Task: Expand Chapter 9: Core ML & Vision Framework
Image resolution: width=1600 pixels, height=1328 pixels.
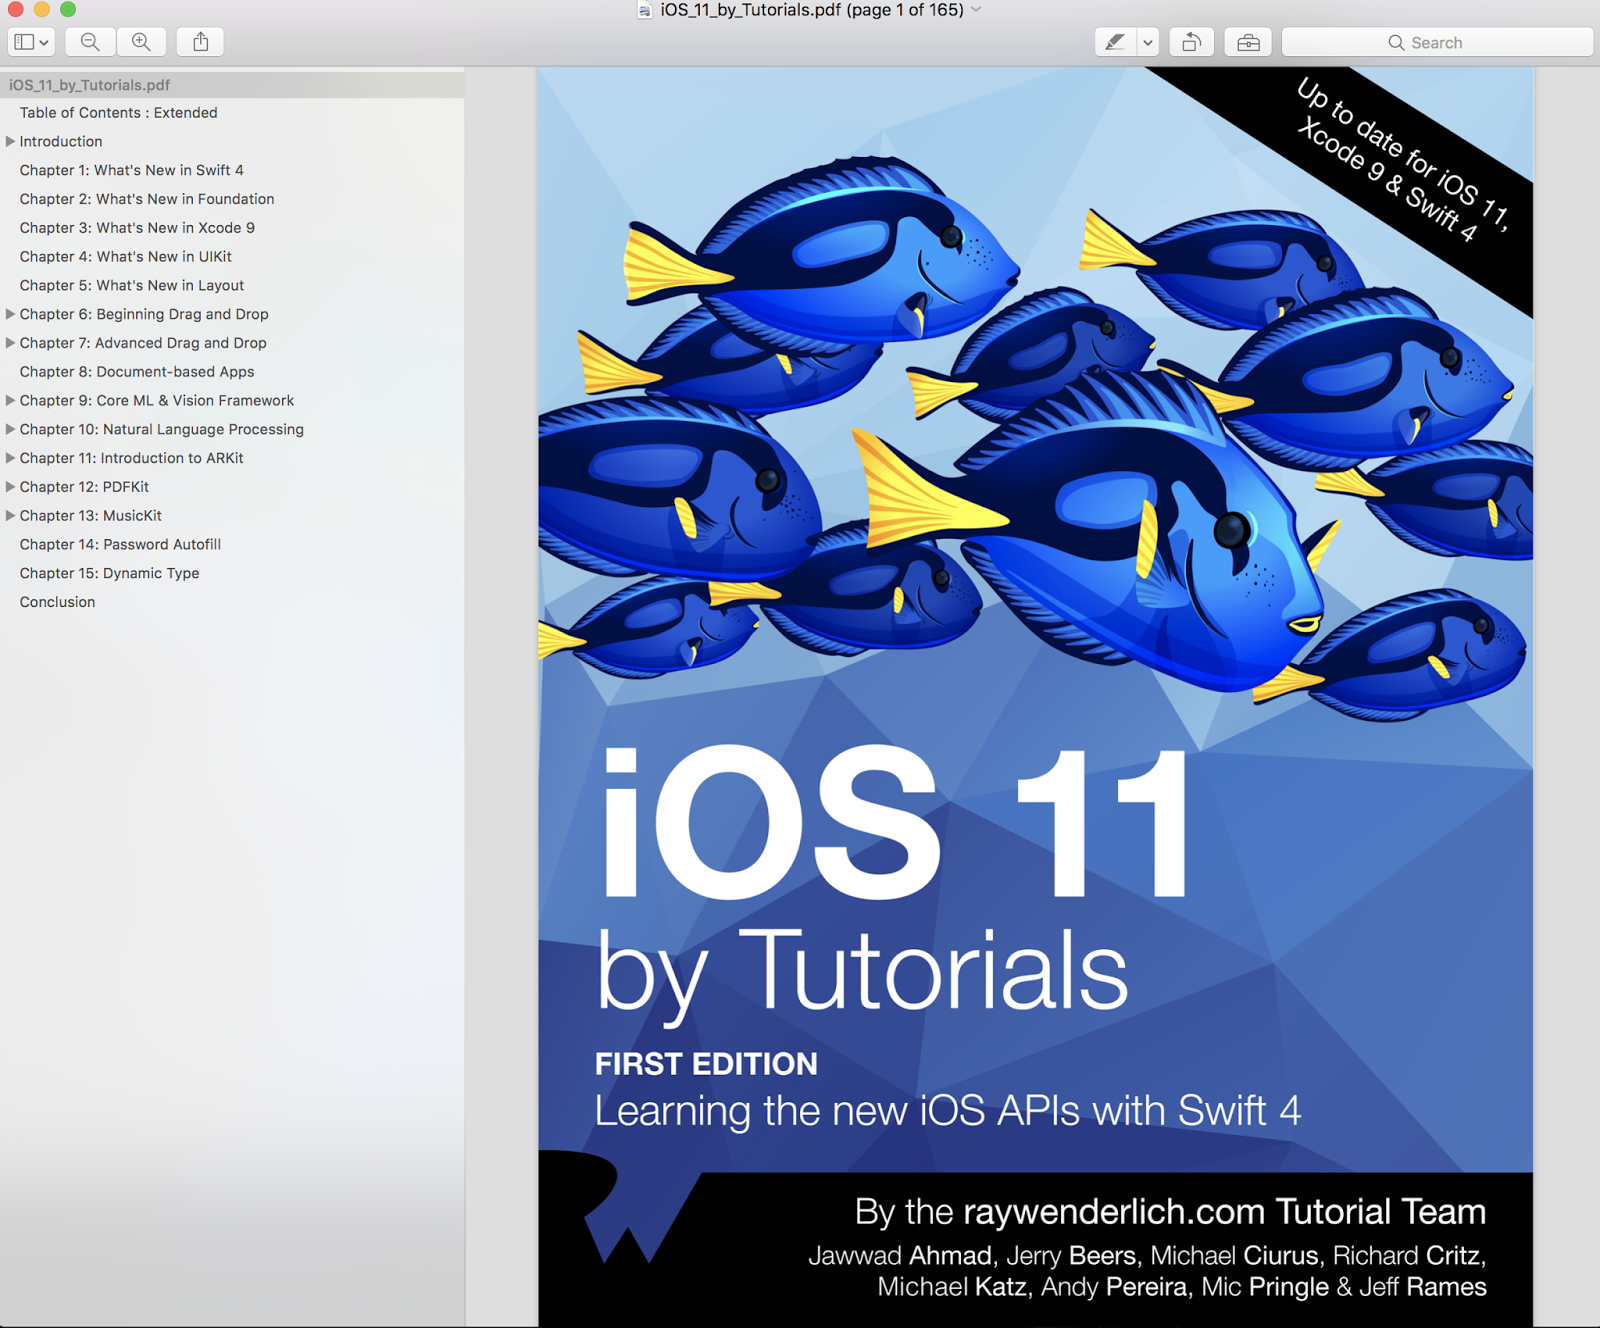Action: tap(10, 401)
